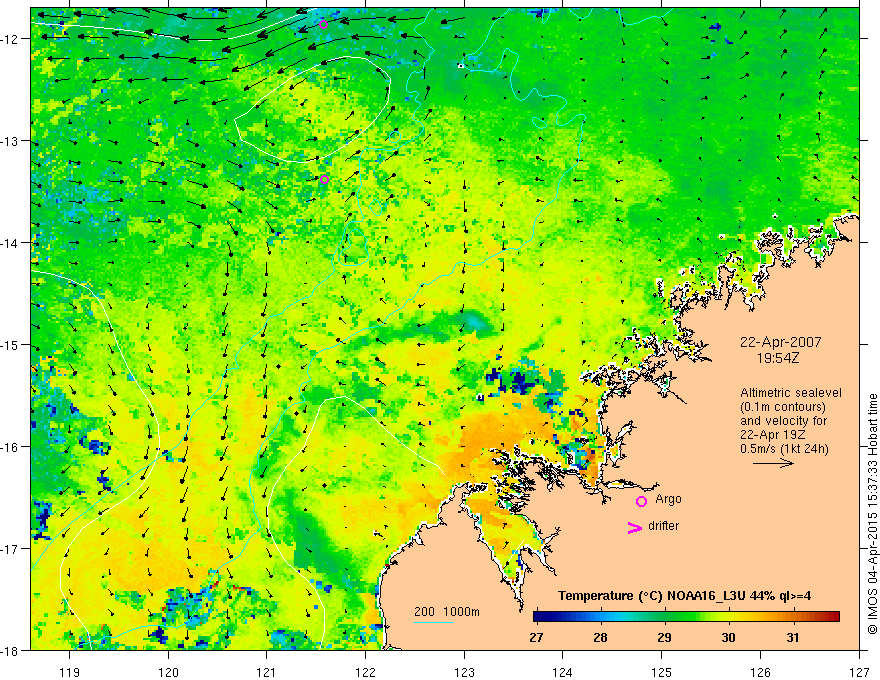Click the longitude axis label '126'
Image resolution: width=880 pixels, height=680 pixels.
point(760,672)
